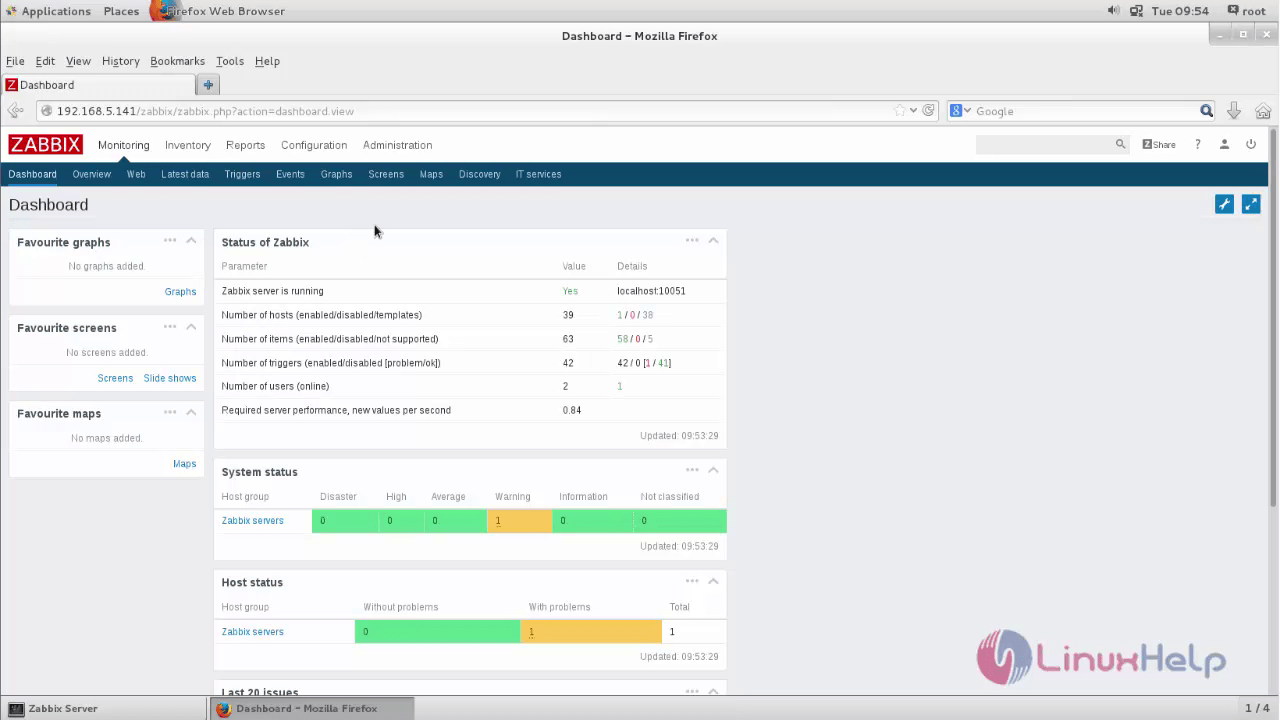
Task: Follow the Maps link in Favourite maps
Action: coord(184,464)
